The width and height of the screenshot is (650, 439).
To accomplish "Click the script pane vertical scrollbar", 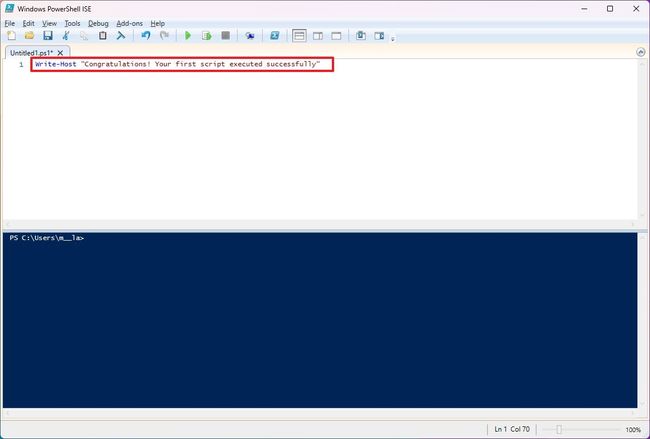I will pos(642,139).
